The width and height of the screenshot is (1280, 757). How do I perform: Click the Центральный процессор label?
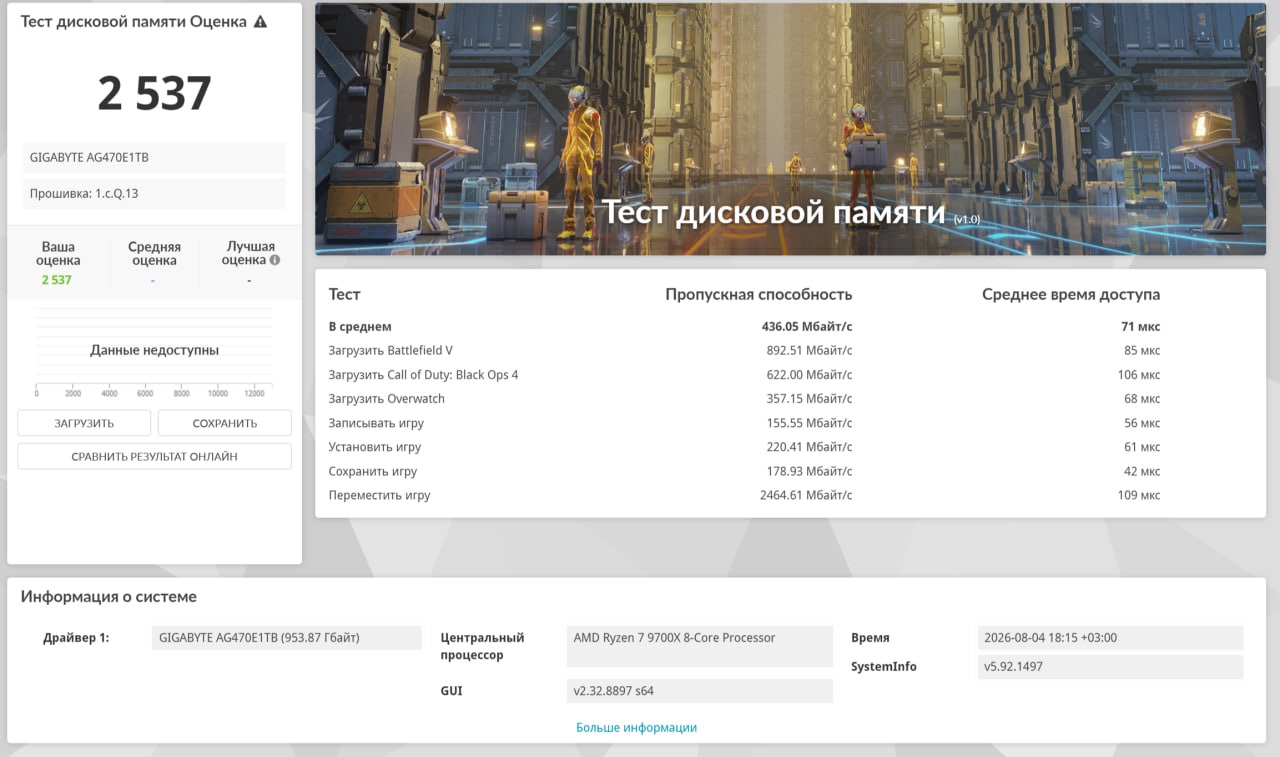483,646
